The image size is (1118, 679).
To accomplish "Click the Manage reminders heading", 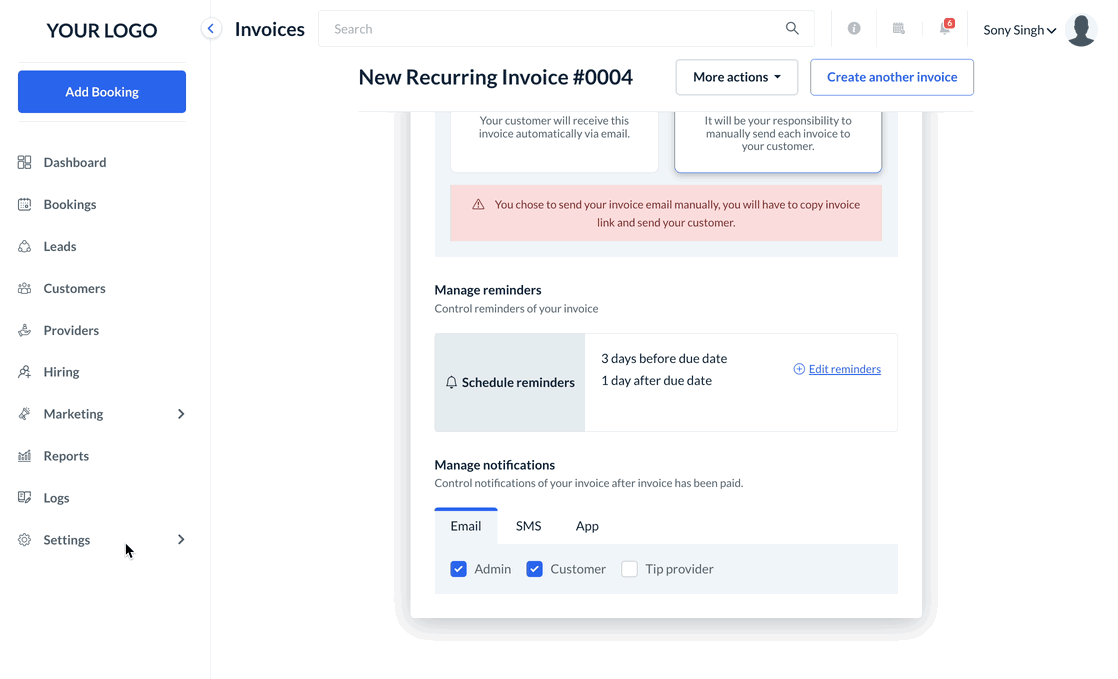I will click(488, 290).
